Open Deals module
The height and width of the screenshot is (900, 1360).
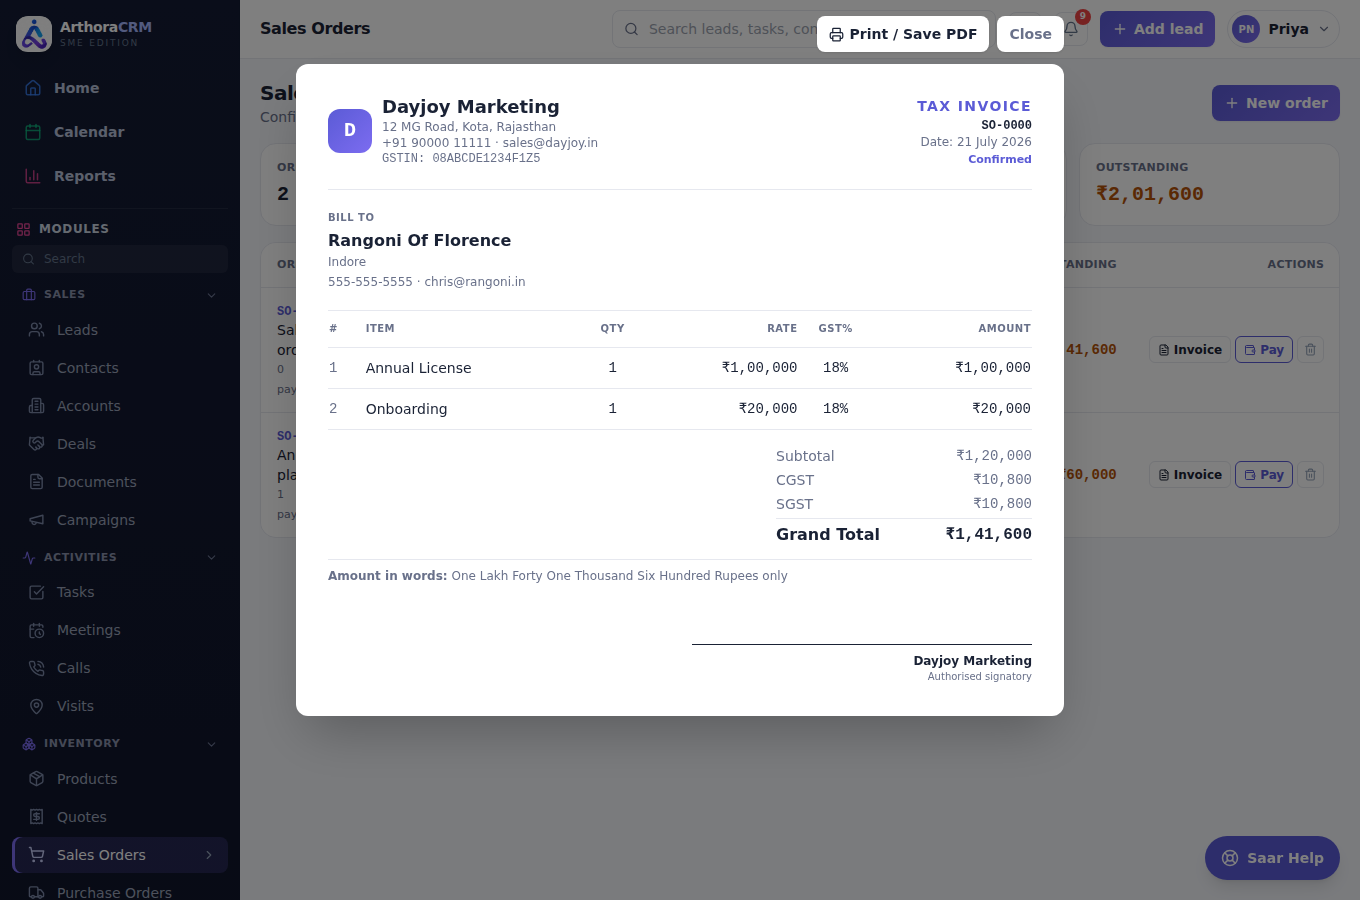point(120,444)
